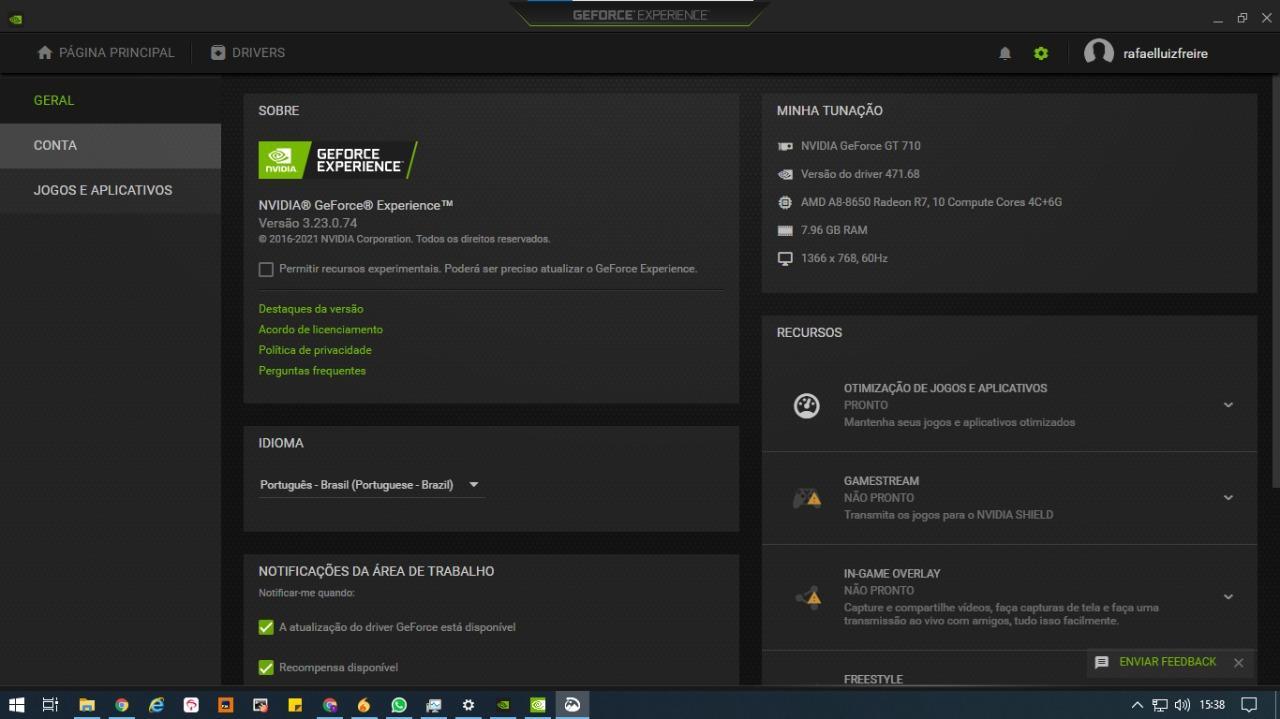Click the green settings gear icon
Image resolution: width=1280 pixels, height=719 pixels.
1041,53
